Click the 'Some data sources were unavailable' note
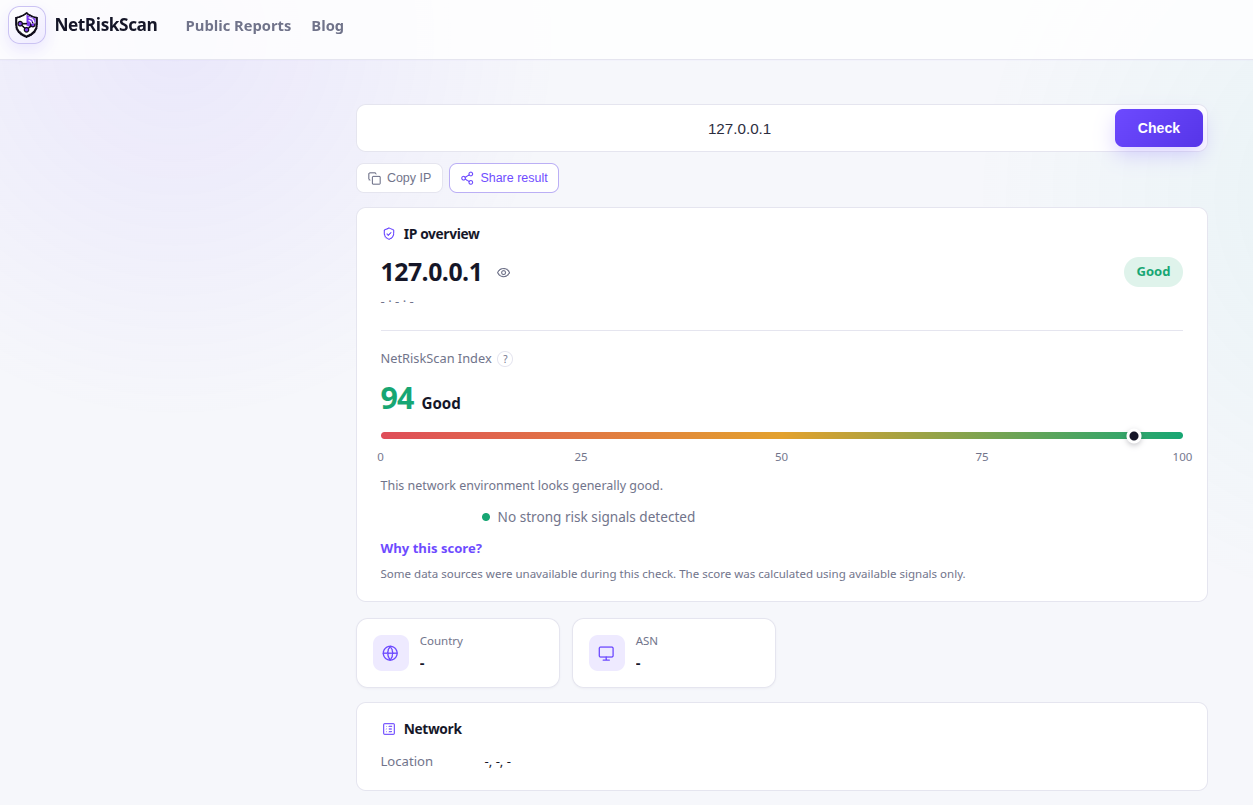The height and width of the screenshot is (805, 1253). pyautogui.click(x=673, y=574)
